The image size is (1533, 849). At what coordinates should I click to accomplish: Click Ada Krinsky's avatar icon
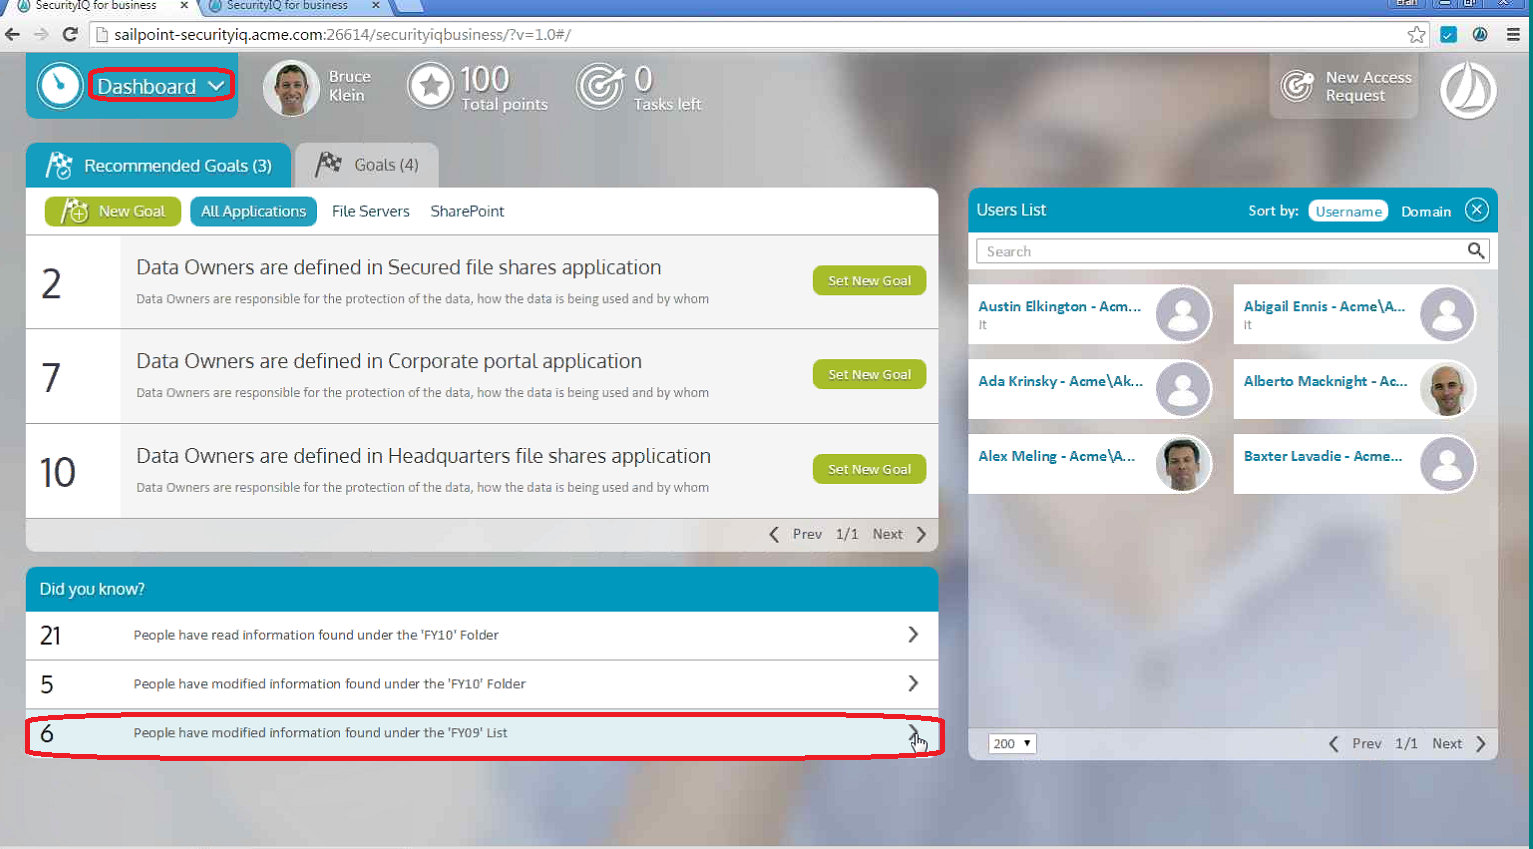(x=1183, y=389)
